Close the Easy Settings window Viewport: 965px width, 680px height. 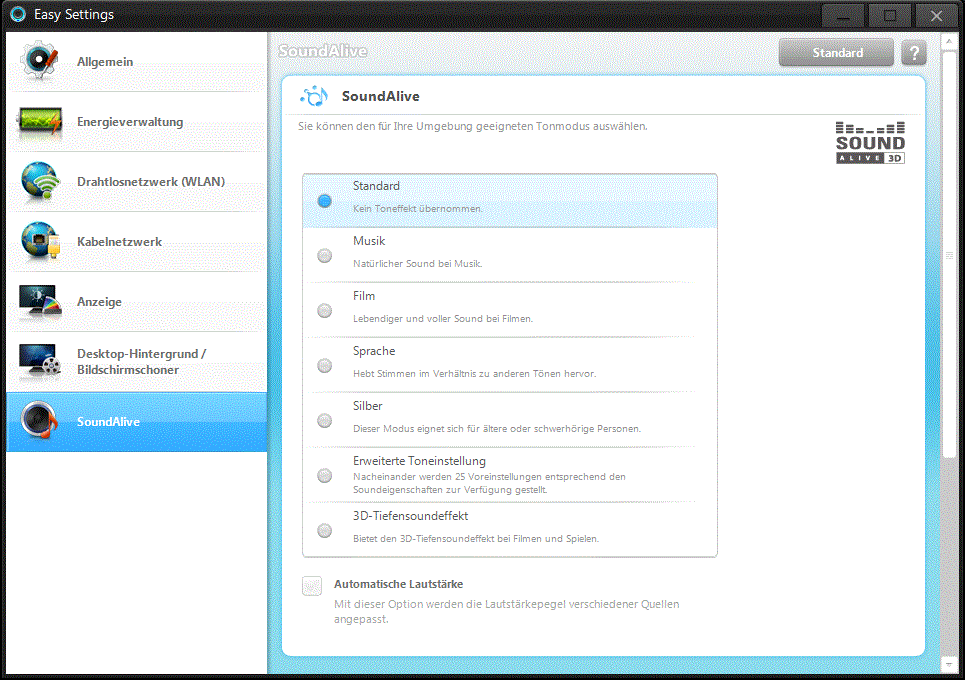click(x=936, y=15)
